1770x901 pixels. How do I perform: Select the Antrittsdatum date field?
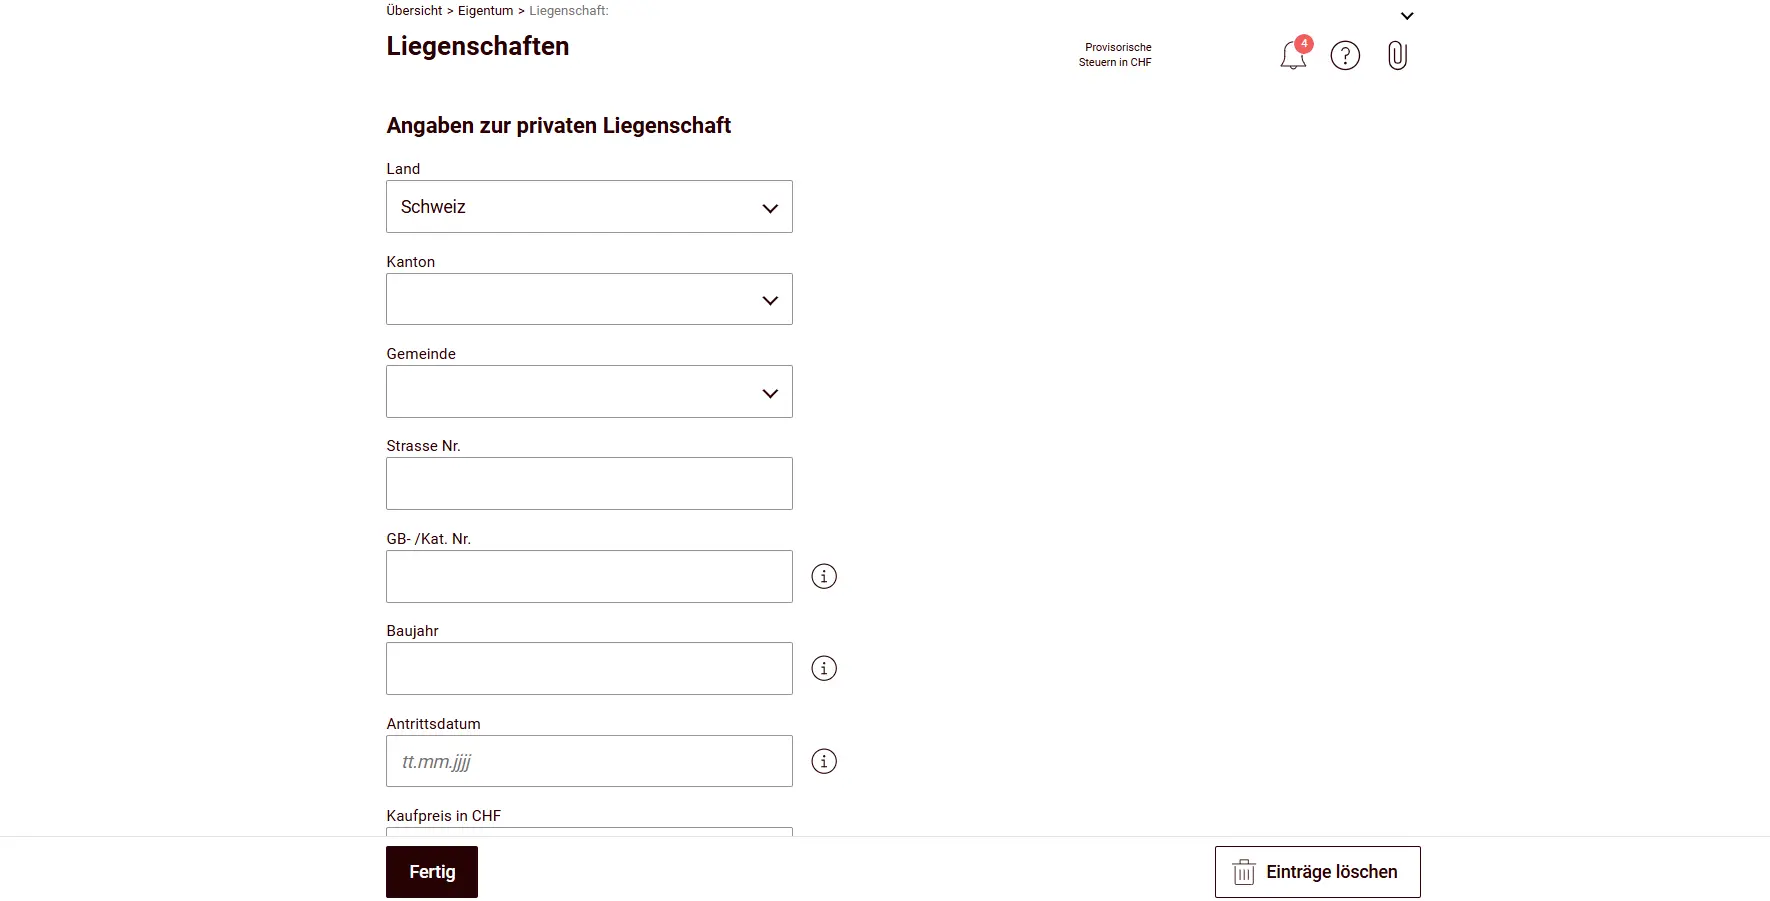(589, 761)
